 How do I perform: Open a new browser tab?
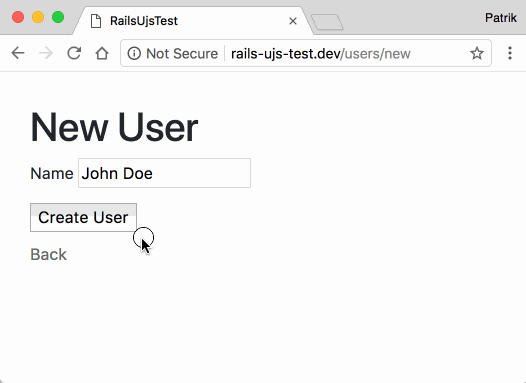pos(327,22)
